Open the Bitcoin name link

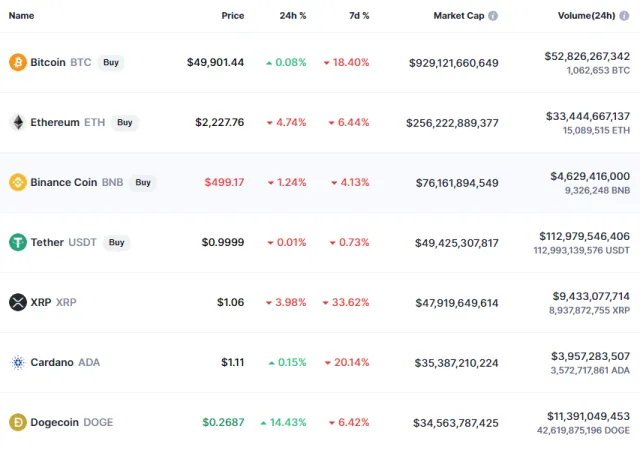click(x=48, y=62)
